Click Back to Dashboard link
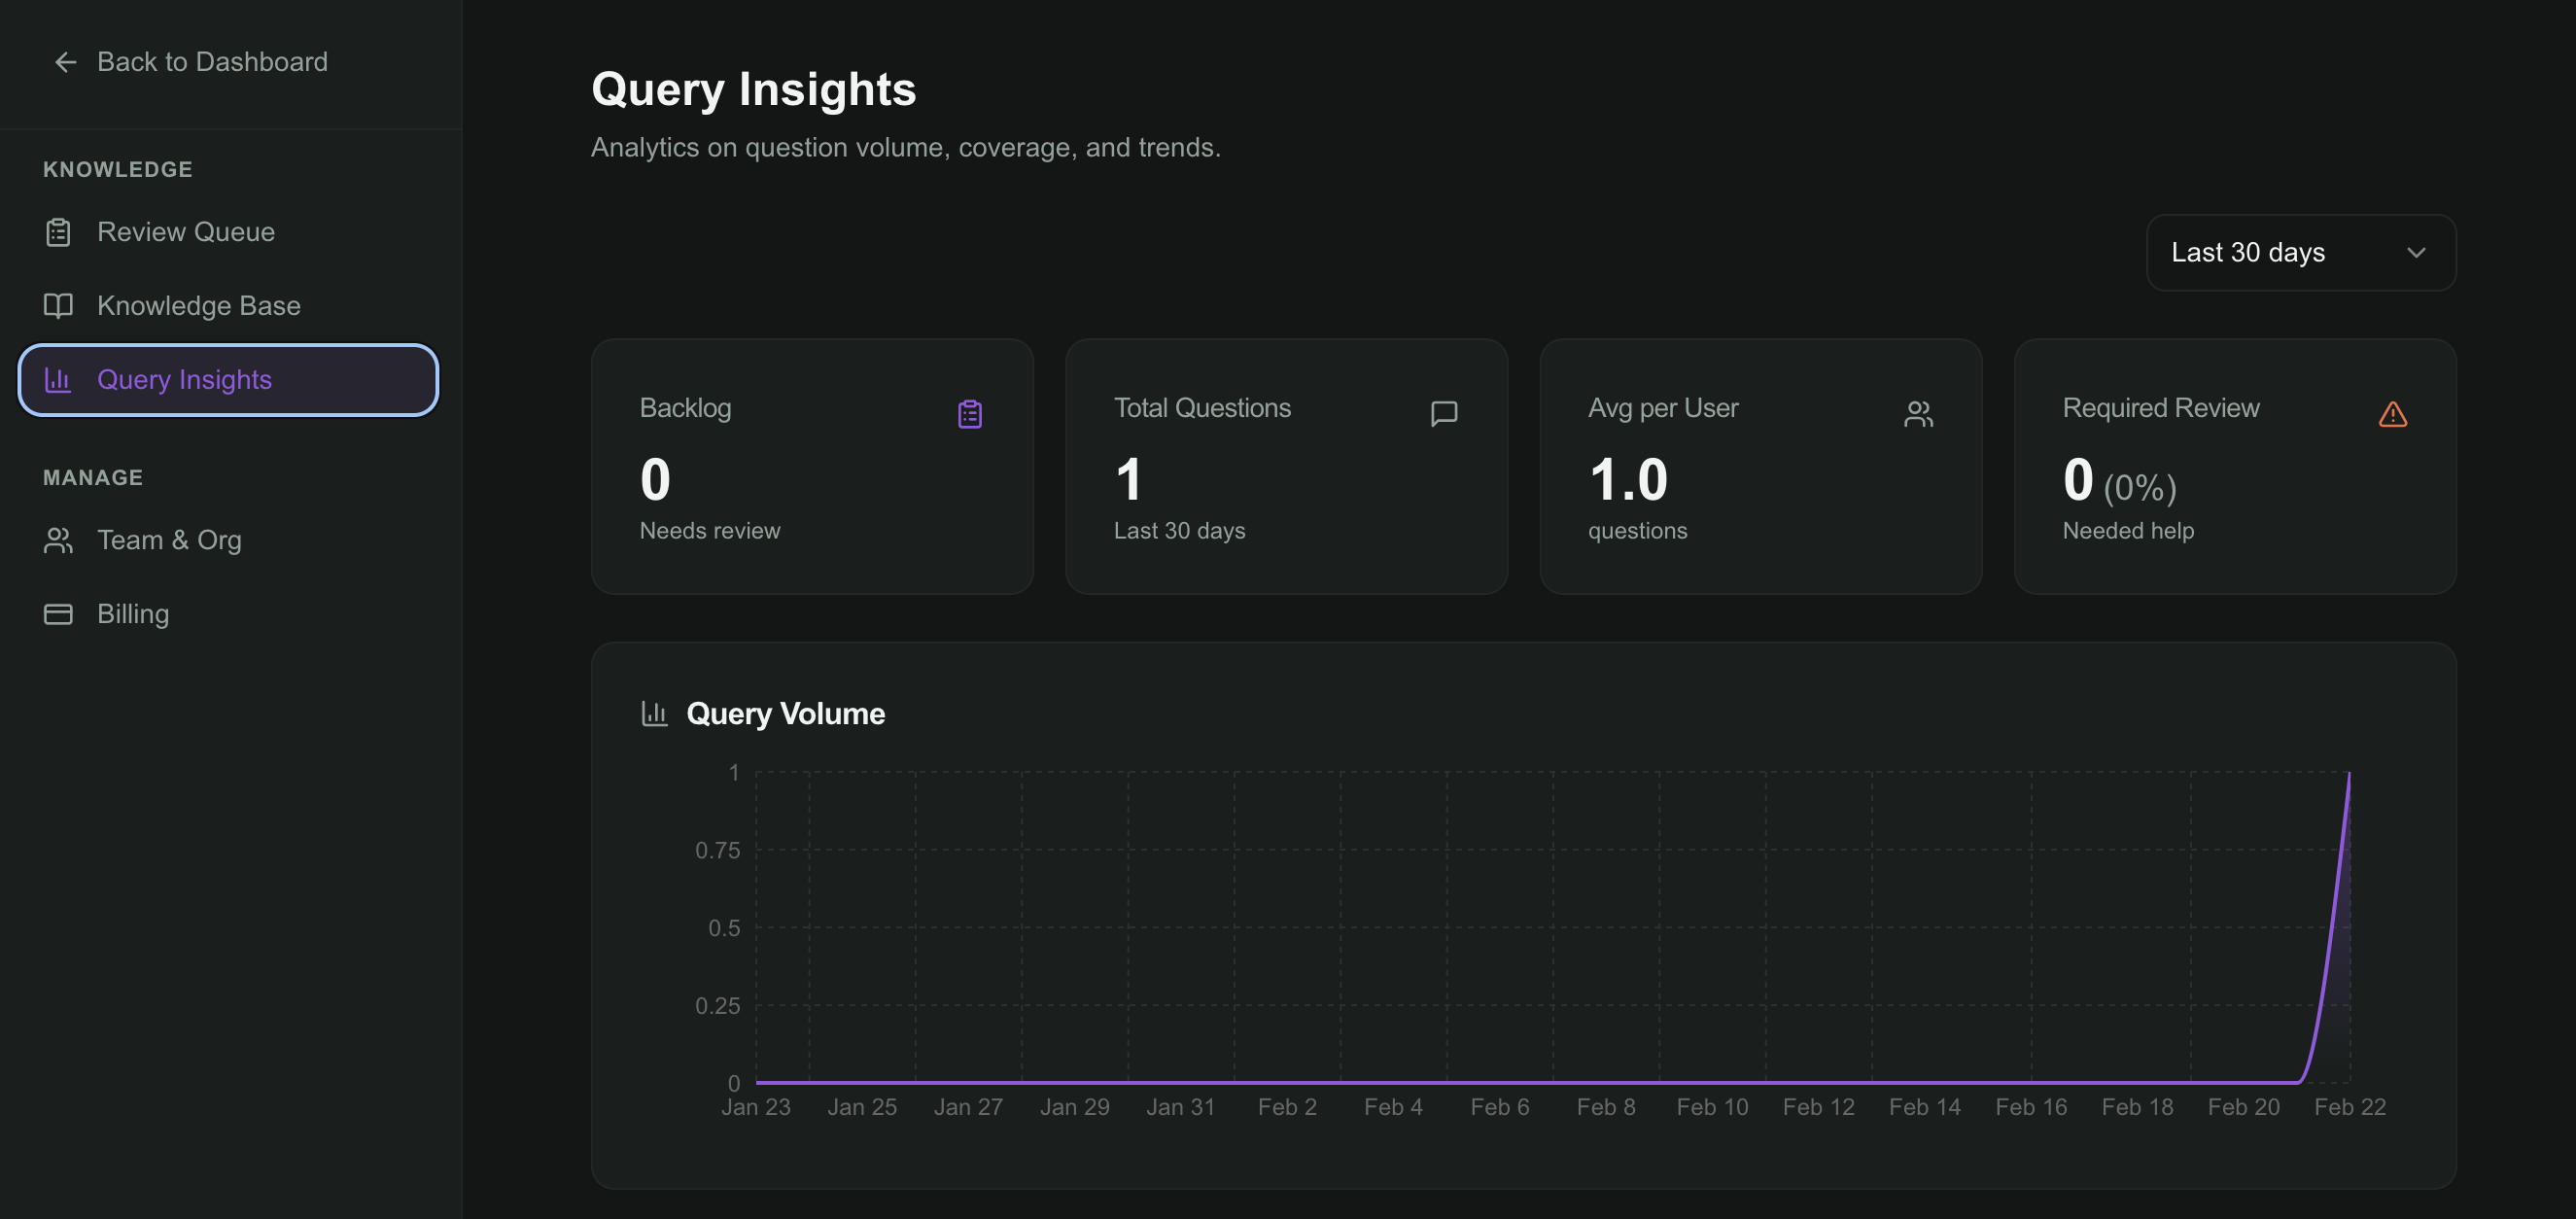This screenshot has width=2576, height=1219. point(212,62)
